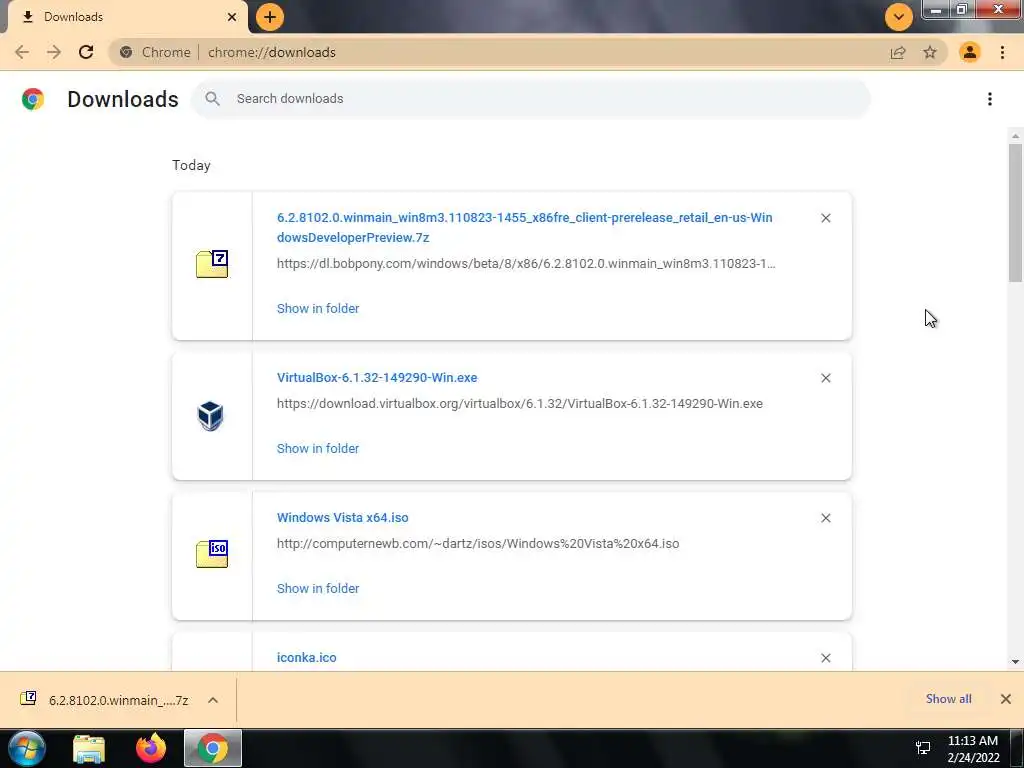Reload the downloads page
Image resolution: width=1024 pixels, height=768 pixels.
point(86,52)
